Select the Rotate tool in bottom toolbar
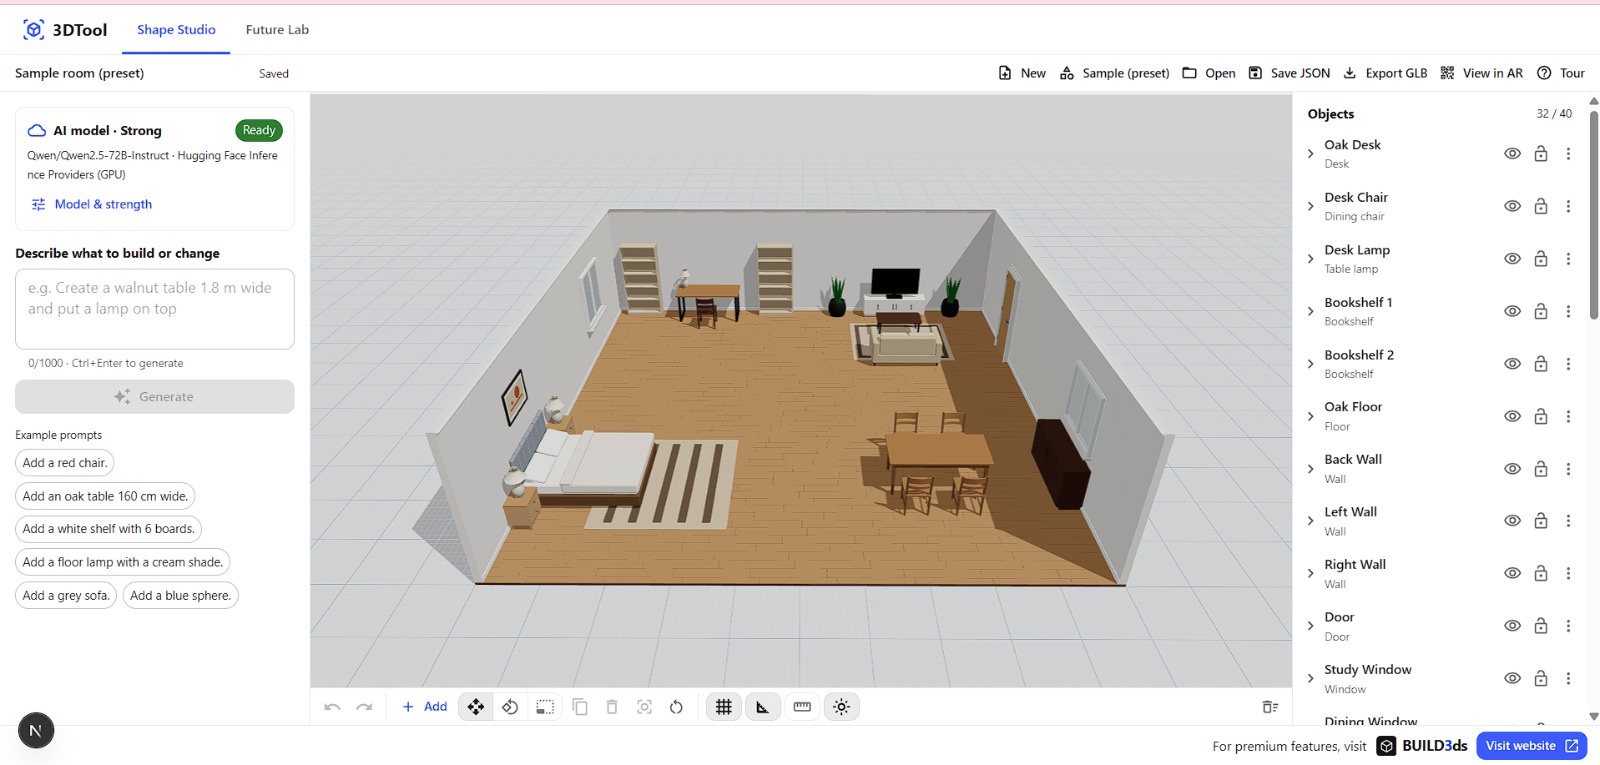The height and width of the screenshot is (765, 1600). (510, 707)
